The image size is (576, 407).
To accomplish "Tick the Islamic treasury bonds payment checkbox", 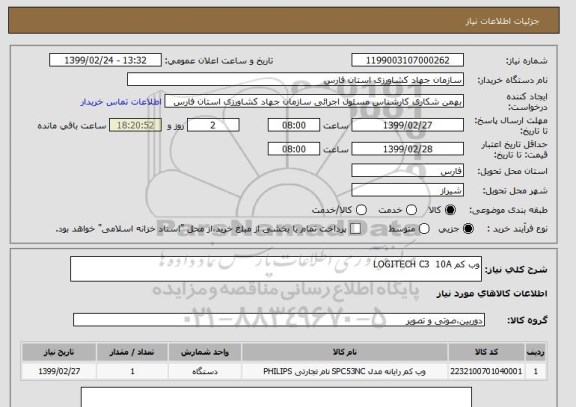I will pos(355,228).
